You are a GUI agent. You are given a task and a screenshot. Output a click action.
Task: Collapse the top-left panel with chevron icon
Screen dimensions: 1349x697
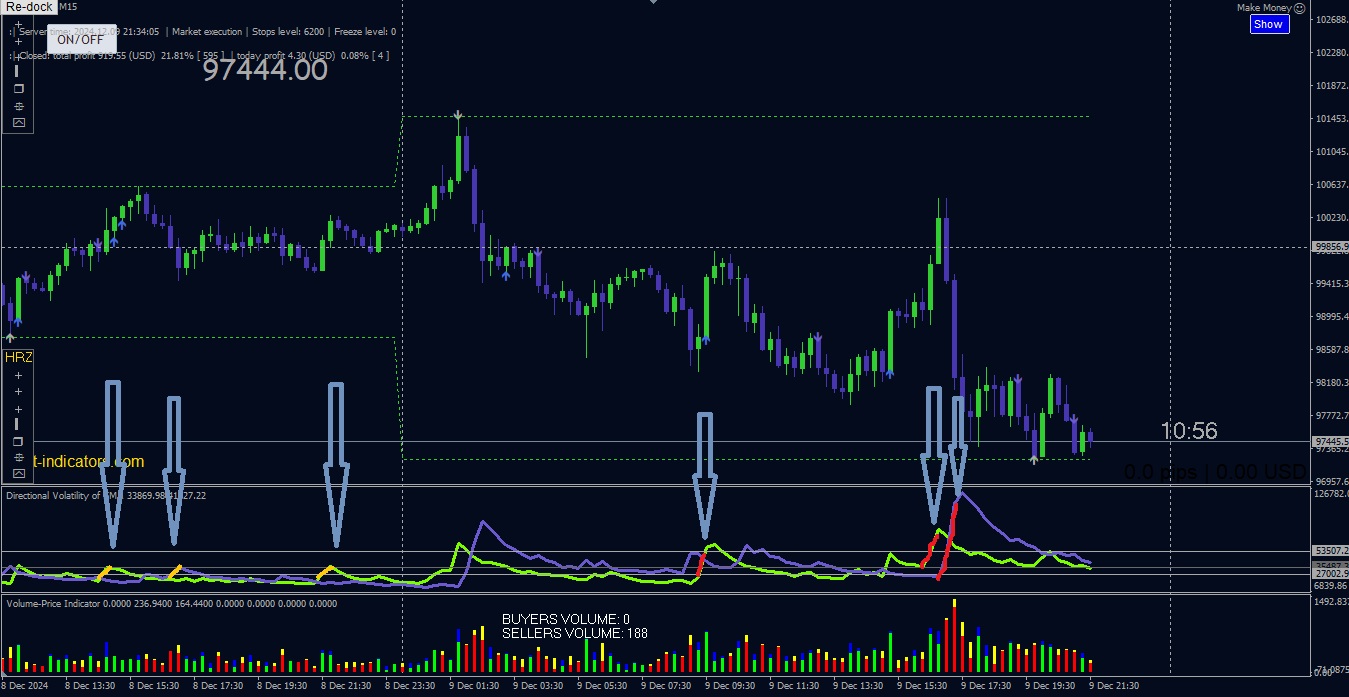18,122
